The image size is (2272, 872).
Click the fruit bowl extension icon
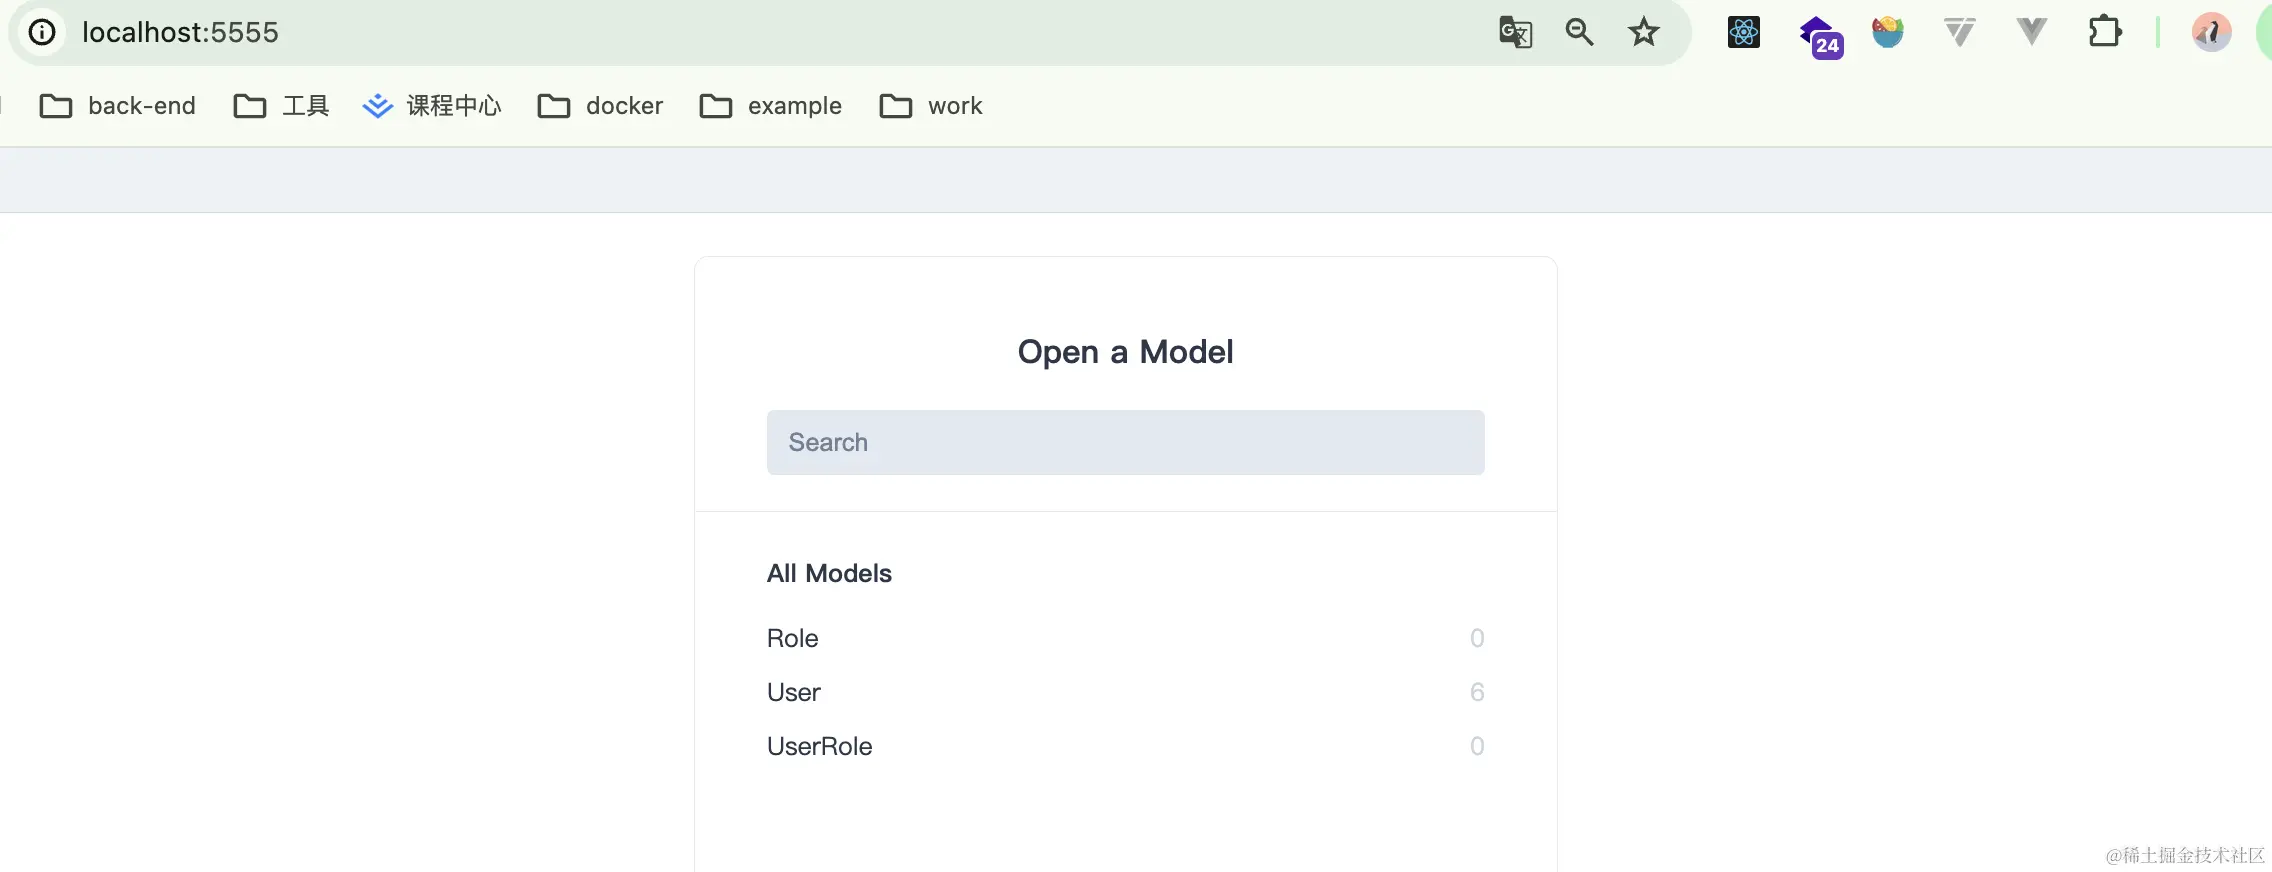(1887, 33)
